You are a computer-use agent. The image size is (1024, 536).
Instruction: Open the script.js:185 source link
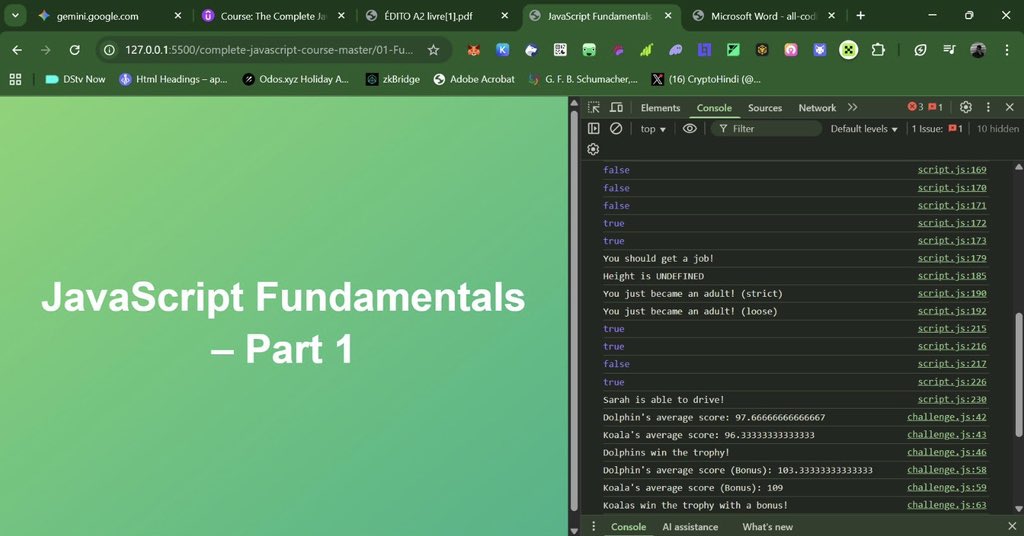952,276
